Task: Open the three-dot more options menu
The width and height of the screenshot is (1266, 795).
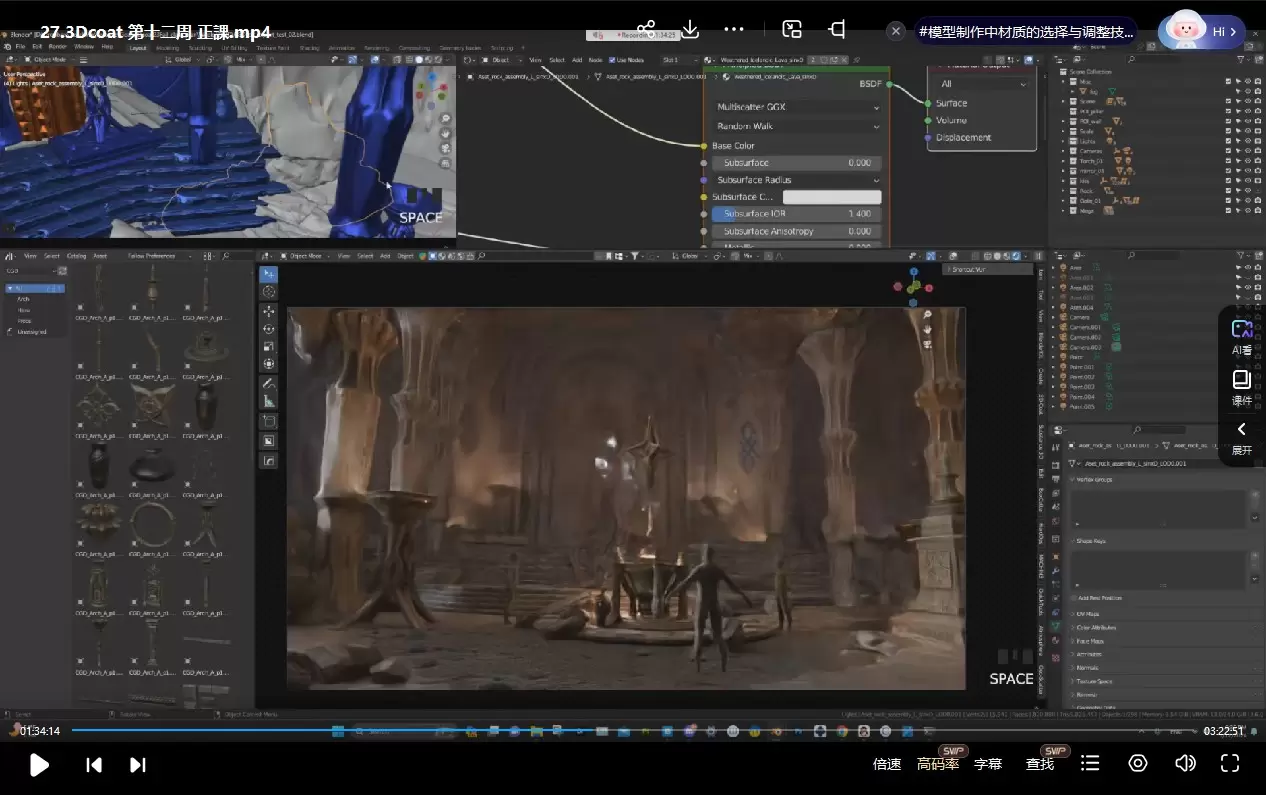Action: 734,30
